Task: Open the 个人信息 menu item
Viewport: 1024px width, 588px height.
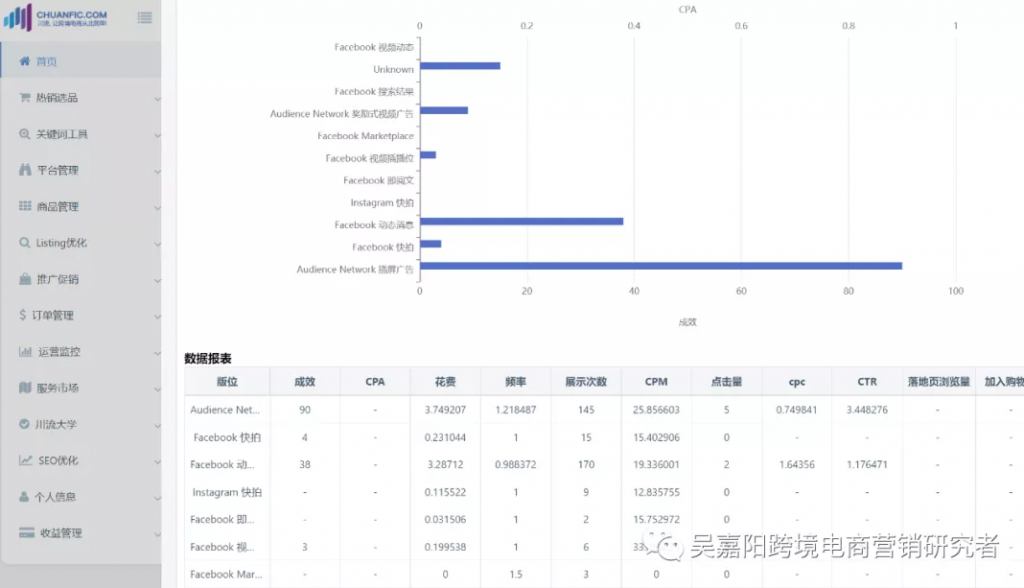Action: tap(81, 497)
